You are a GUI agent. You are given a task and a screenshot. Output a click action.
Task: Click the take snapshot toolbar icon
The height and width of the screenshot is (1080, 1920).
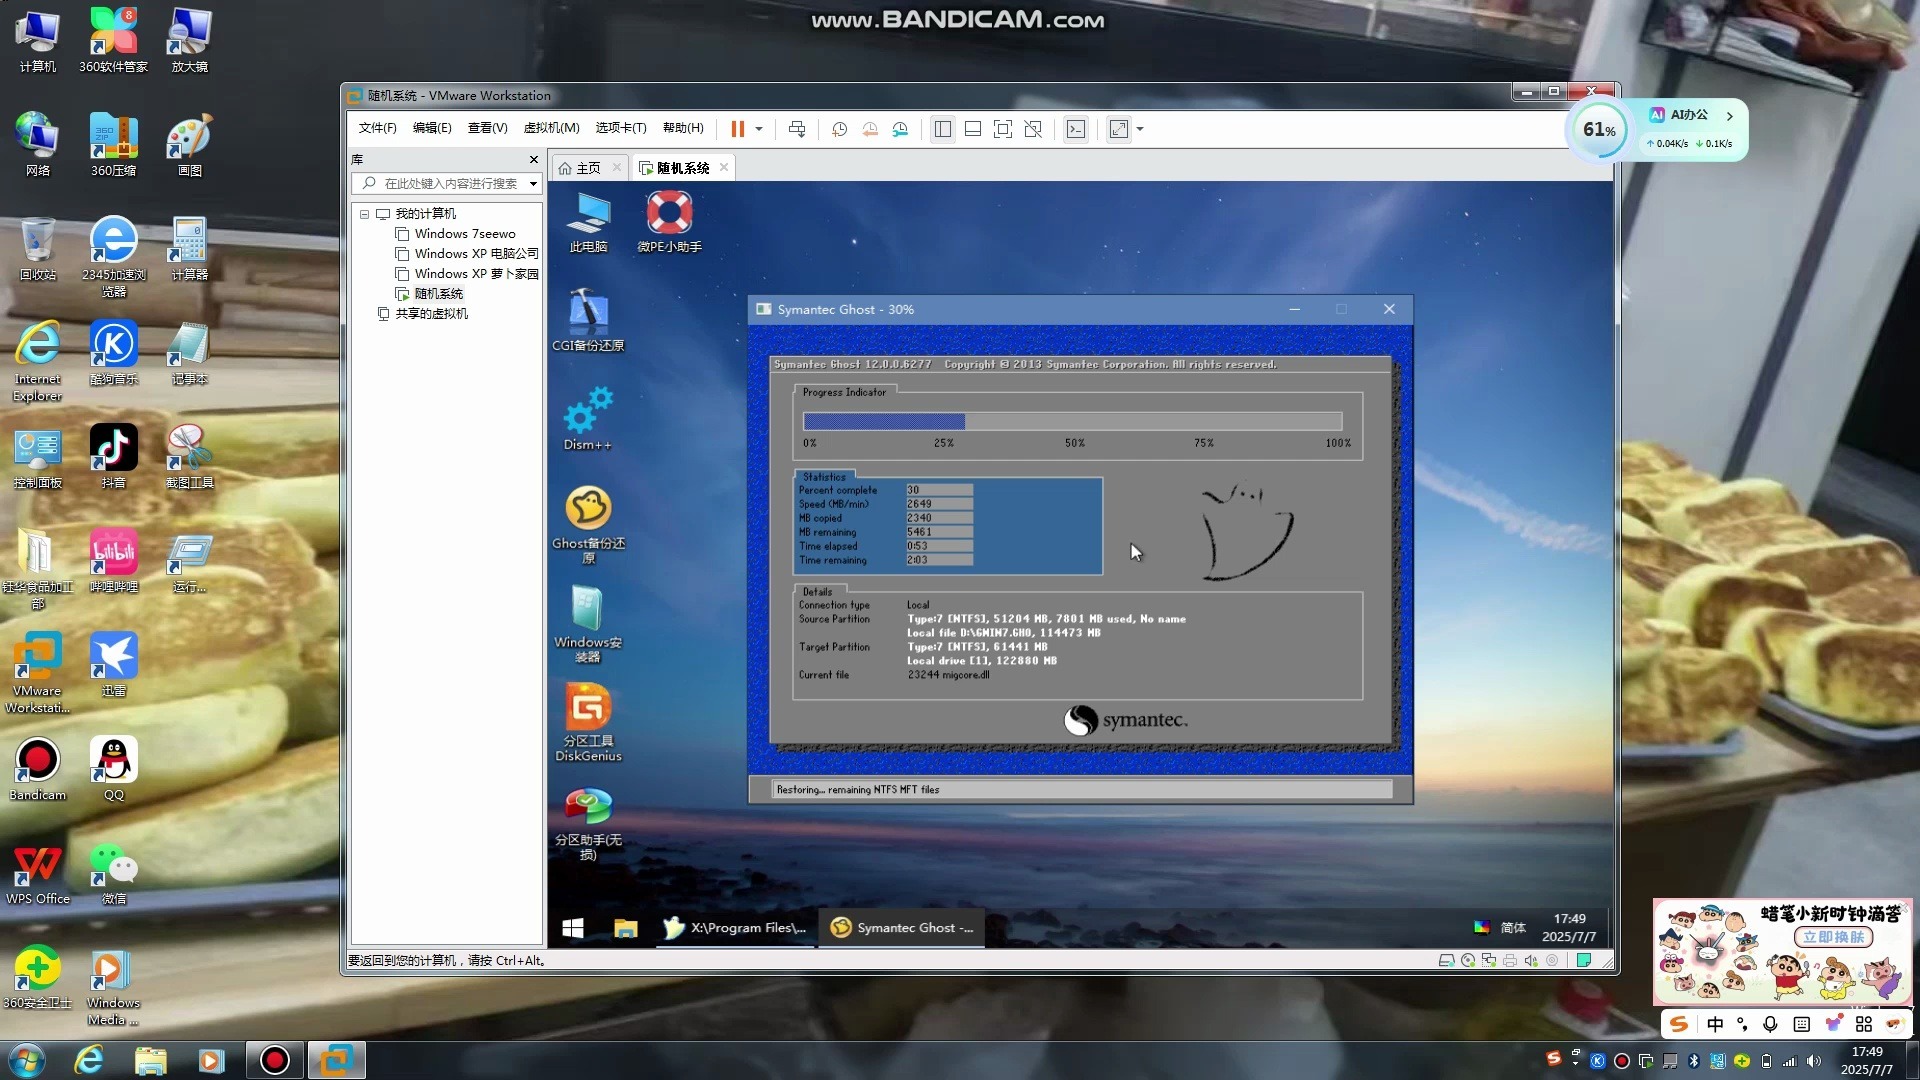pos(839,129)
